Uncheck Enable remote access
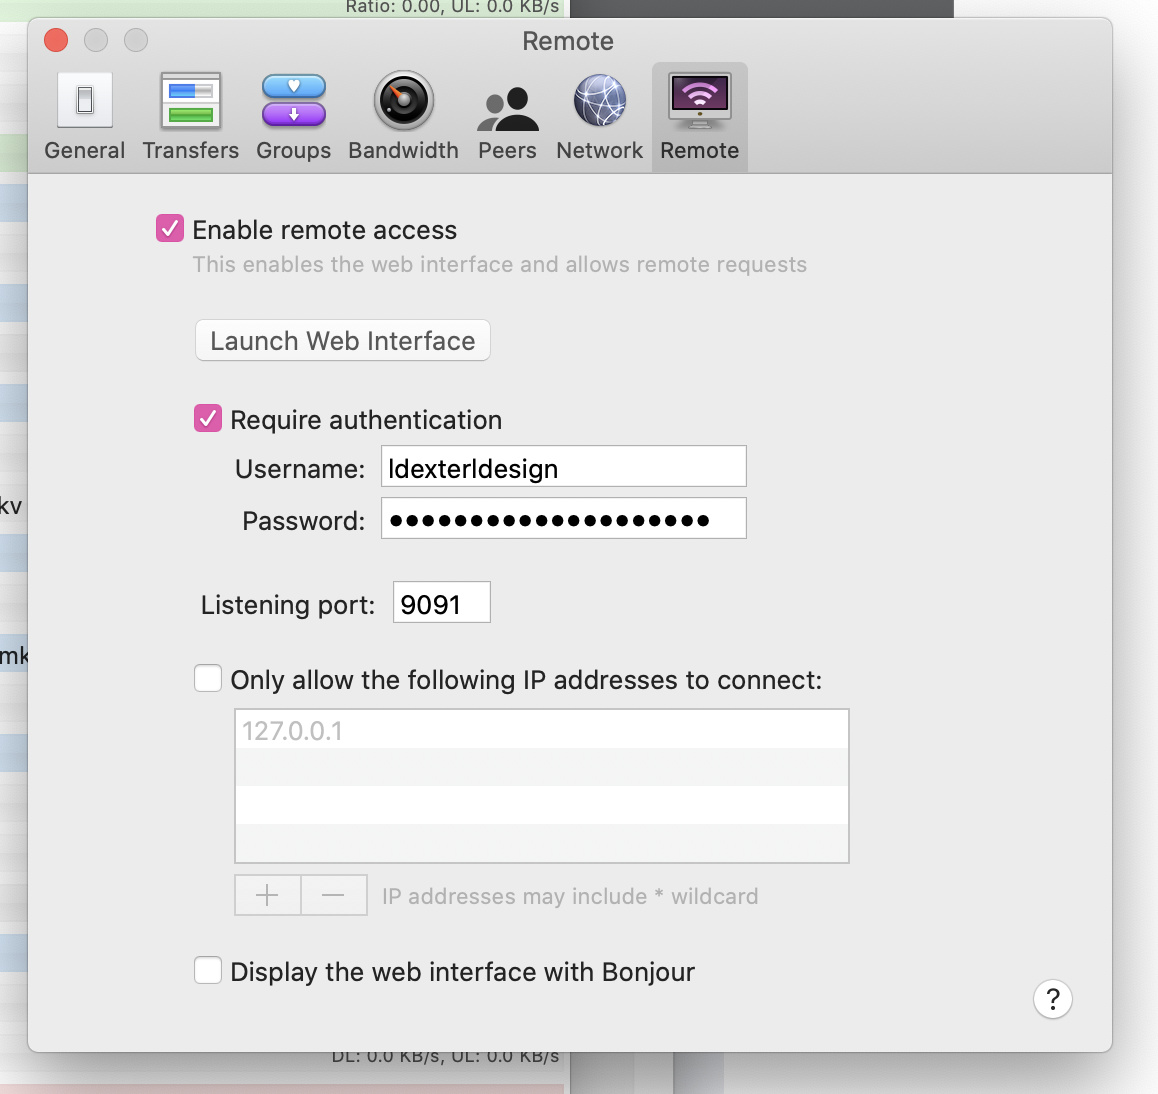The height and width of the screenshot is (1094, 1158). pyautogui.click(x=170, y=228)
